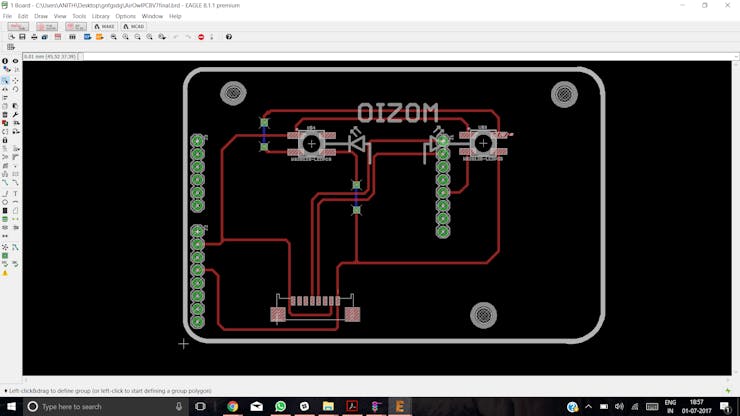This screenshot has width=740, height=416.
Task: Run a ULP with orange icon
Action: click(x=100, y=37)
